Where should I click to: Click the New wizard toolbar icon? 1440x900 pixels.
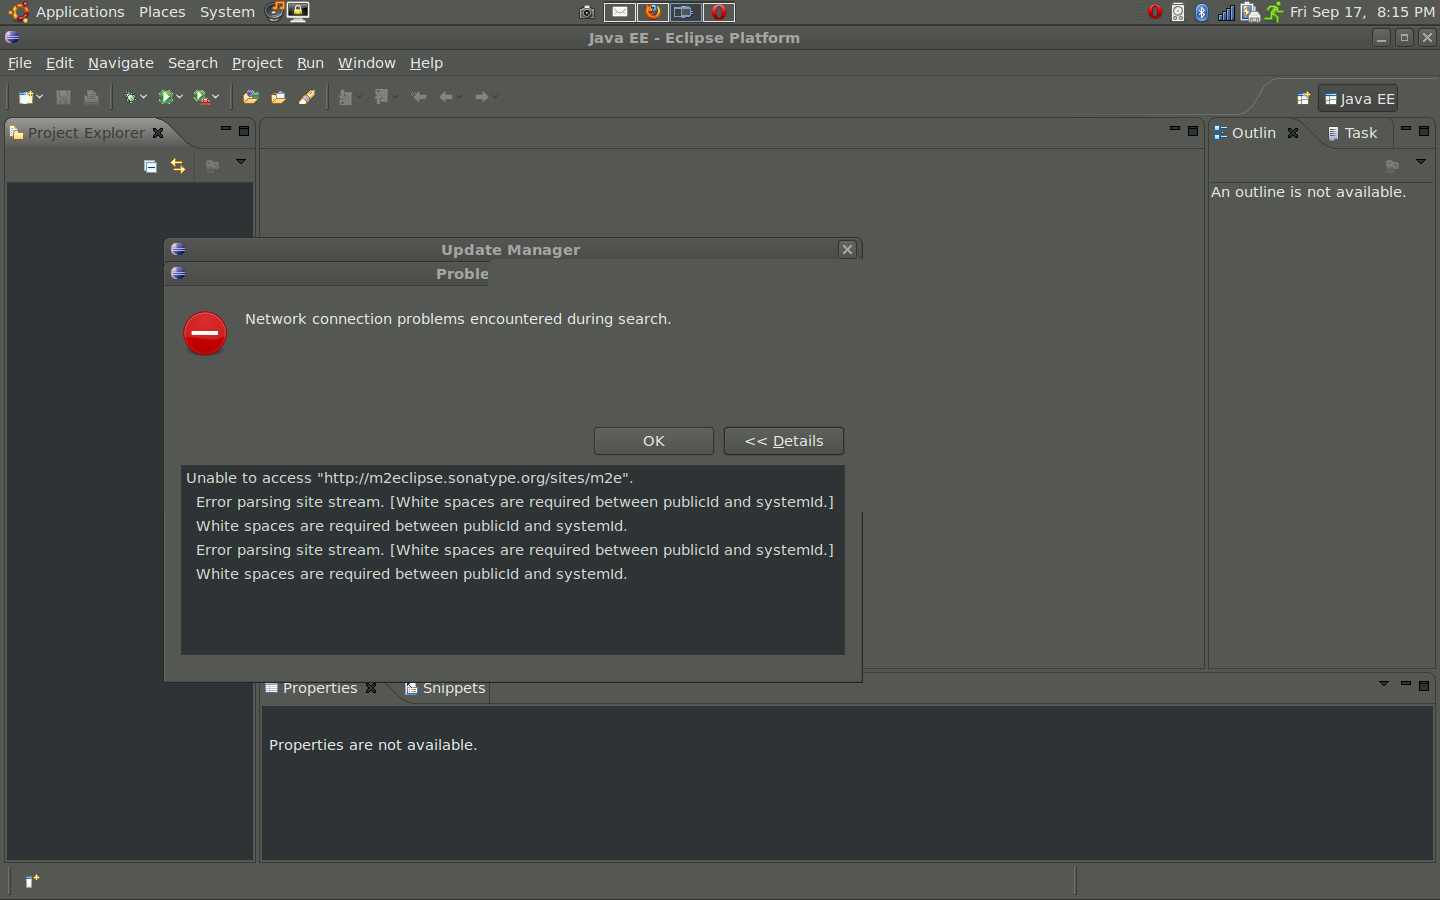point(26,97)
